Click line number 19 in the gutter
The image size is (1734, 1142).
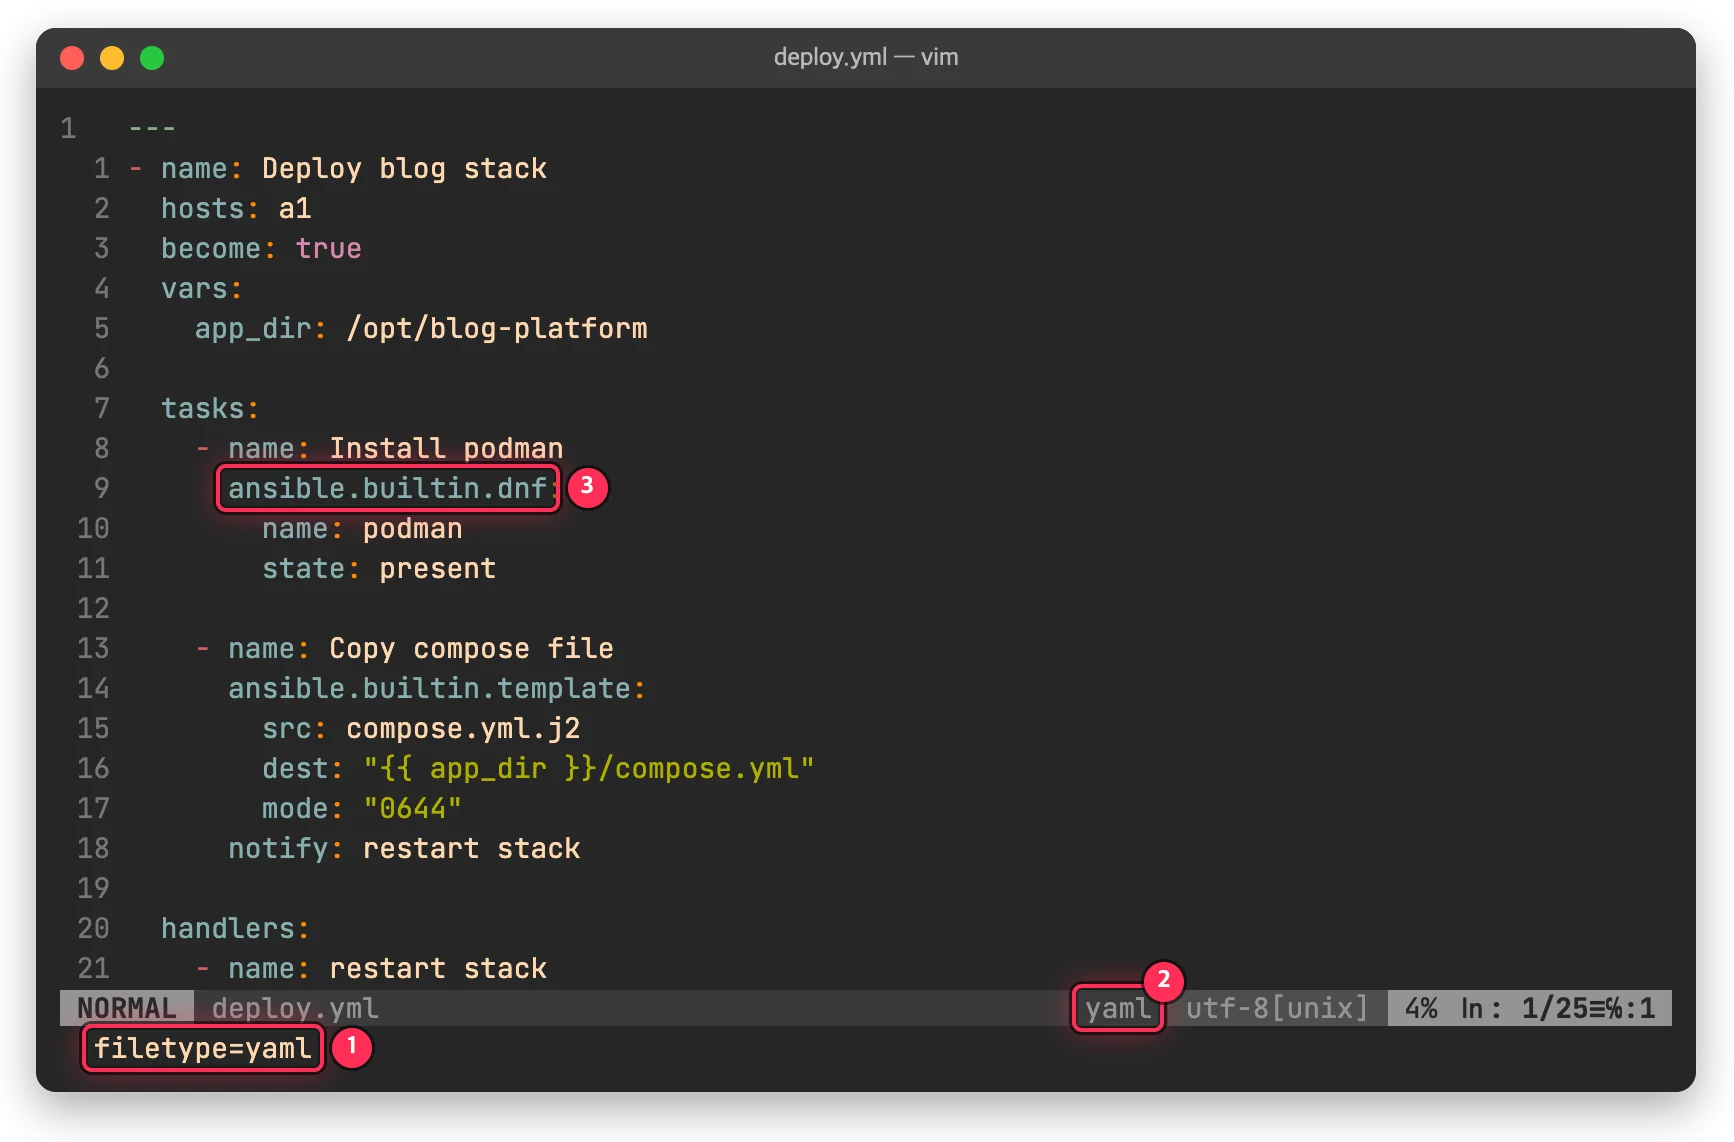click(x=93, y=888)
